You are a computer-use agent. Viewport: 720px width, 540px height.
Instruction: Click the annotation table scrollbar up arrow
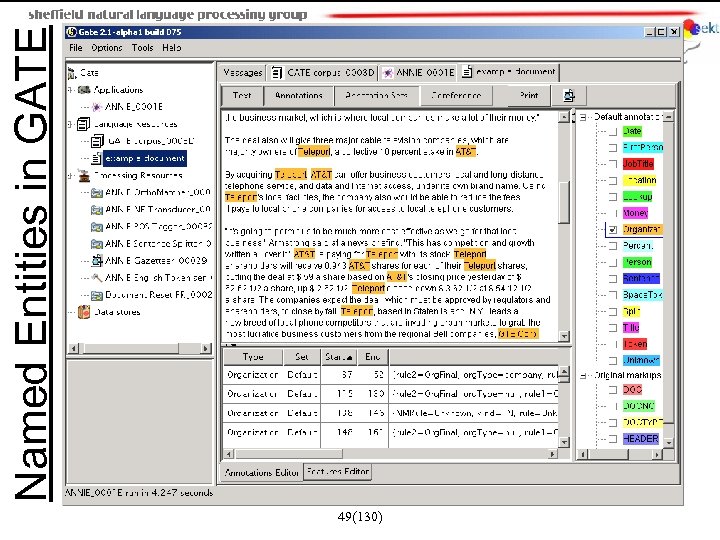coord(564,371)
